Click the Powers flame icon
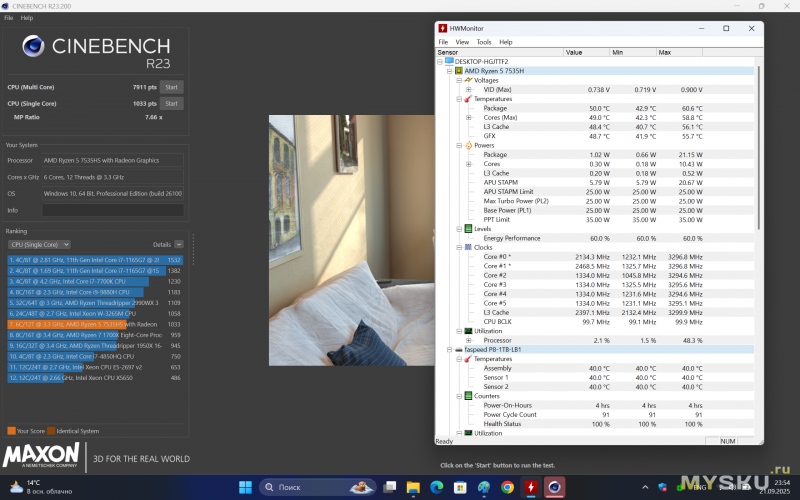This screenshot has height=500, width=800. [x=468, y=145]
